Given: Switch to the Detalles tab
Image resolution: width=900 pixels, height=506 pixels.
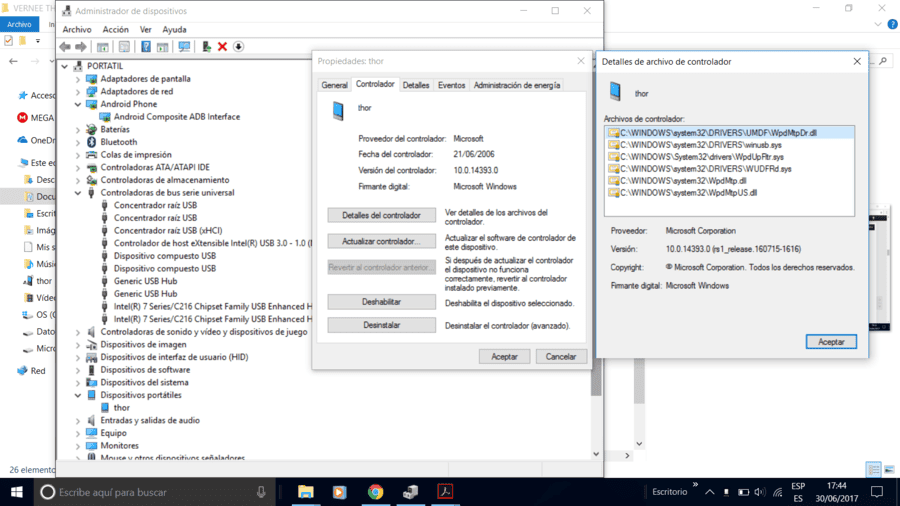Looking at the screenshot, I should [416, 85].
